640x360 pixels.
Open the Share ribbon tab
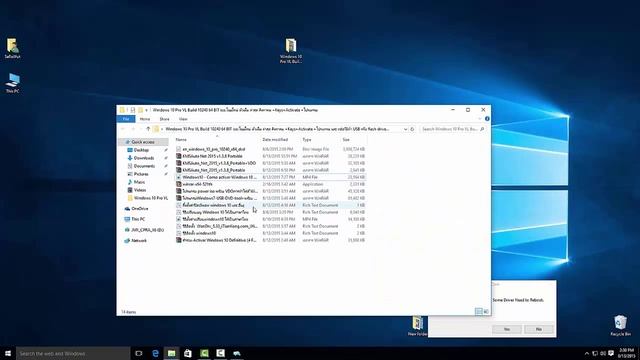point(164,119)
